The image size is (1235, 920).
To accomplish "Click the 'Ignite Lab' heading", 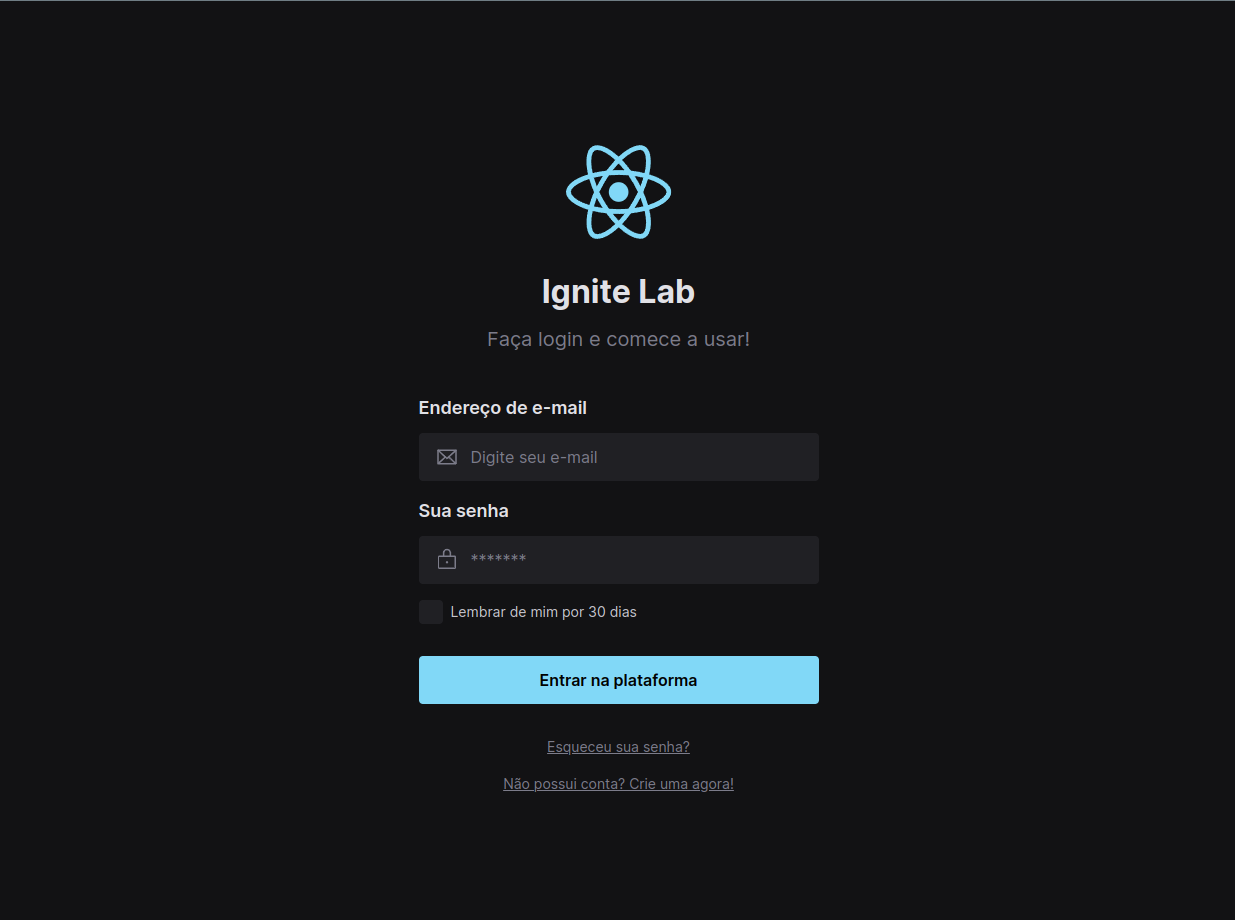I will pos(618,292).
